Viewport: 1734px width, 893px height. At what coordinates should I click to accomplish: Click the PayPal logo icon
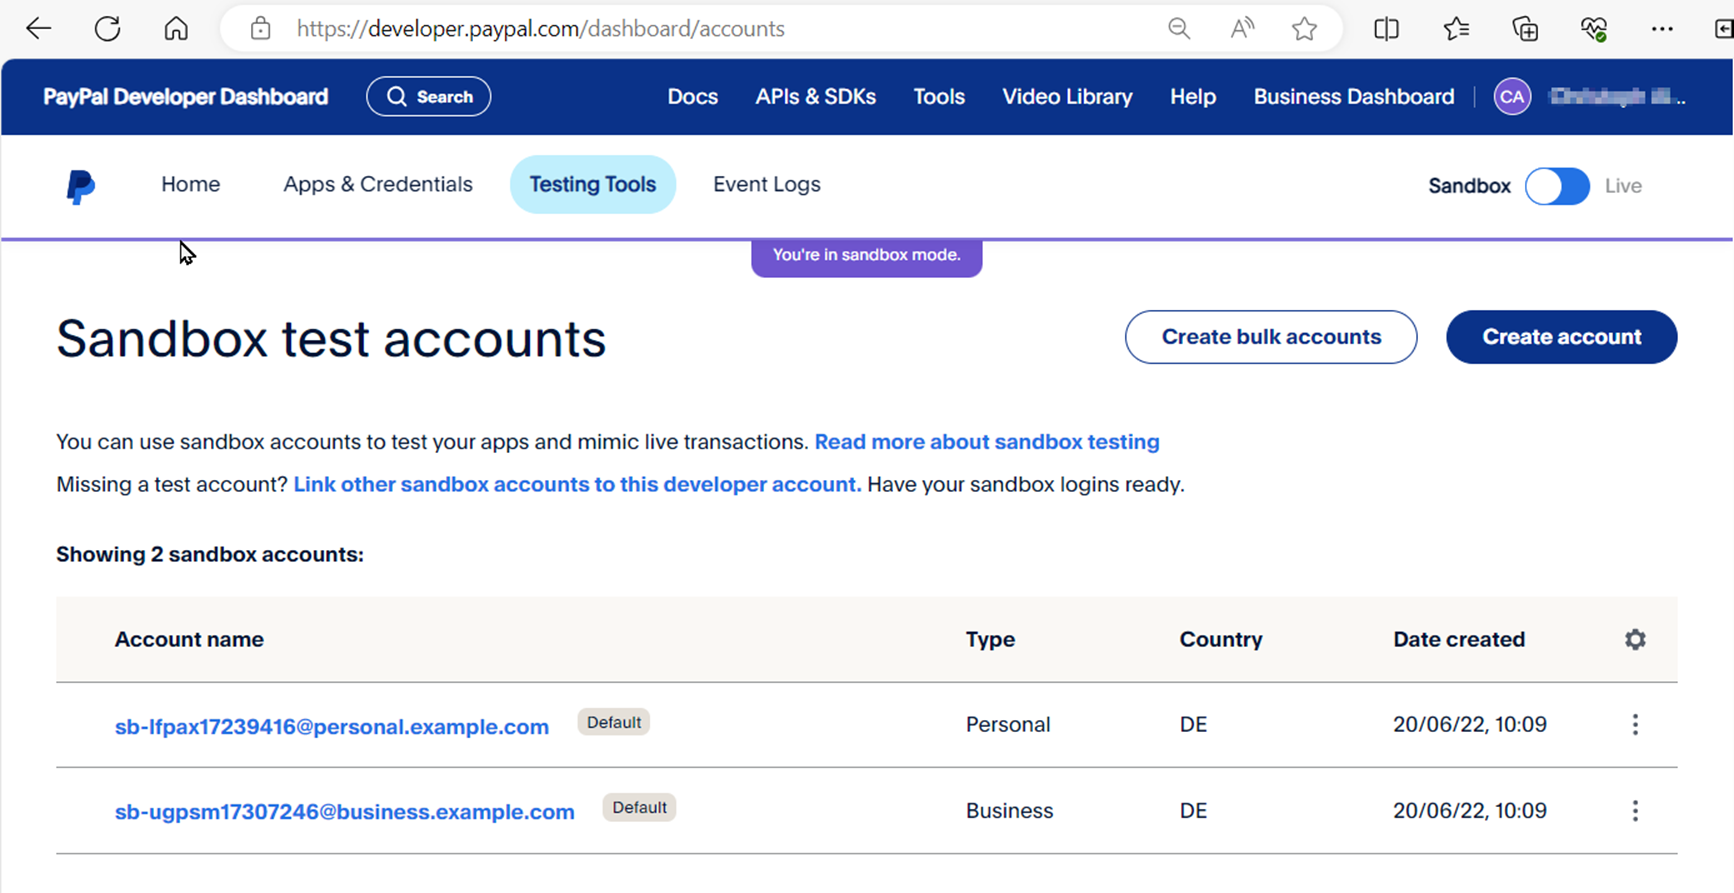[80, 186]
